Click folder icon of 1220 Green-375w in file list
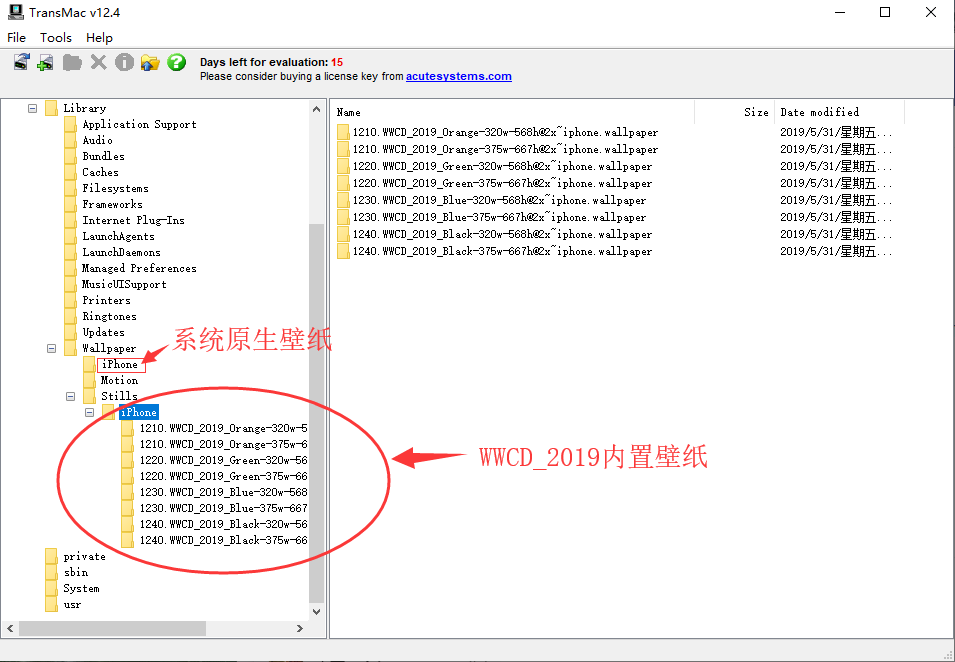 tap(344, 183)
